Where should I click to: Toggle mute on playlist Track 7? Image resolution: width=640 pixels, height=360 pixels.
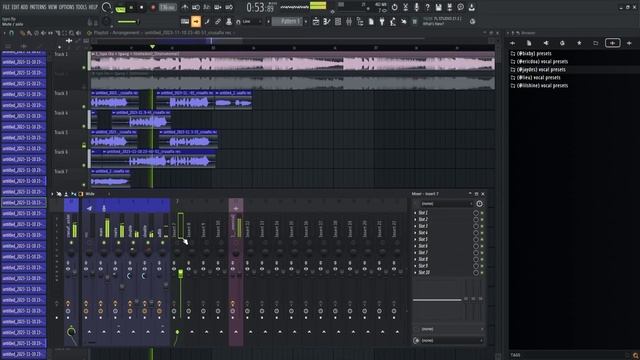pos(84,185)
